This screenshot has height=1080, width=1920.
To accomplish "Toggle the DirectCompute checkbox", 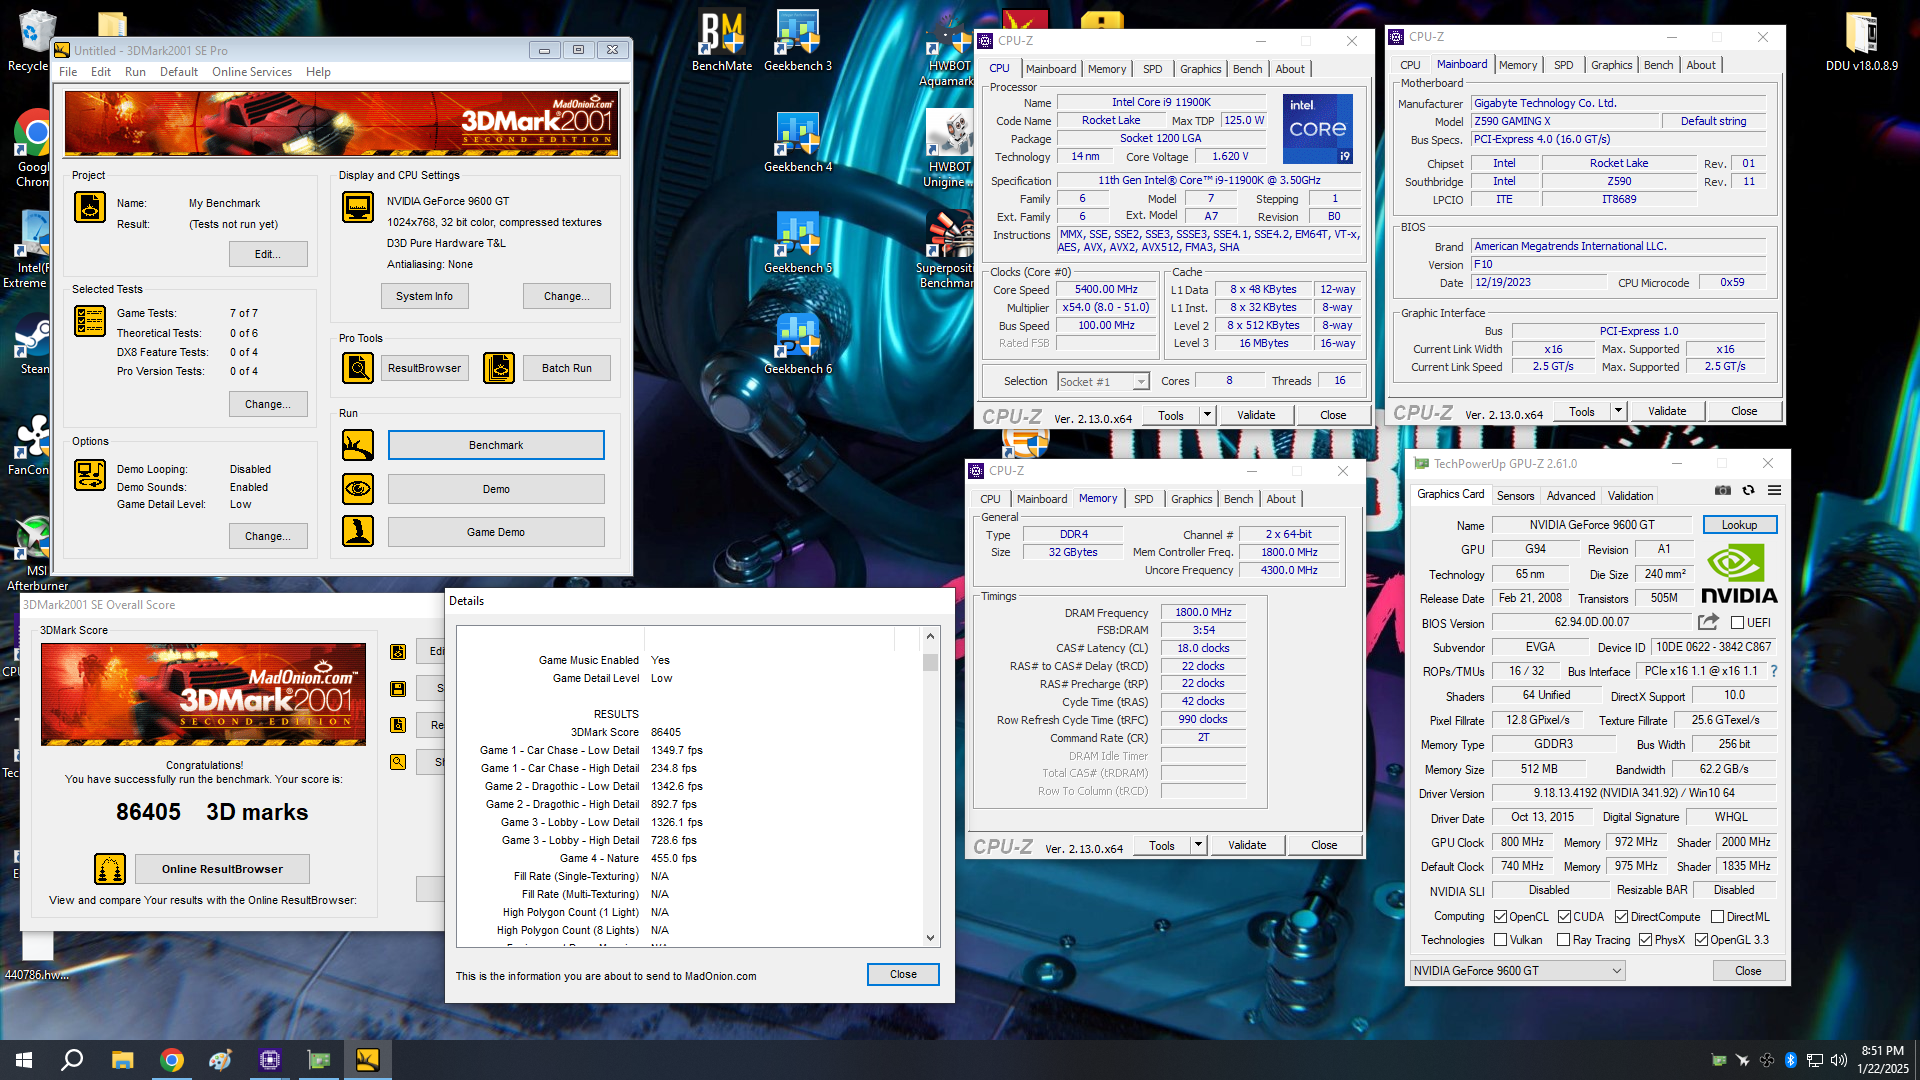I will tap(1621, 917).
